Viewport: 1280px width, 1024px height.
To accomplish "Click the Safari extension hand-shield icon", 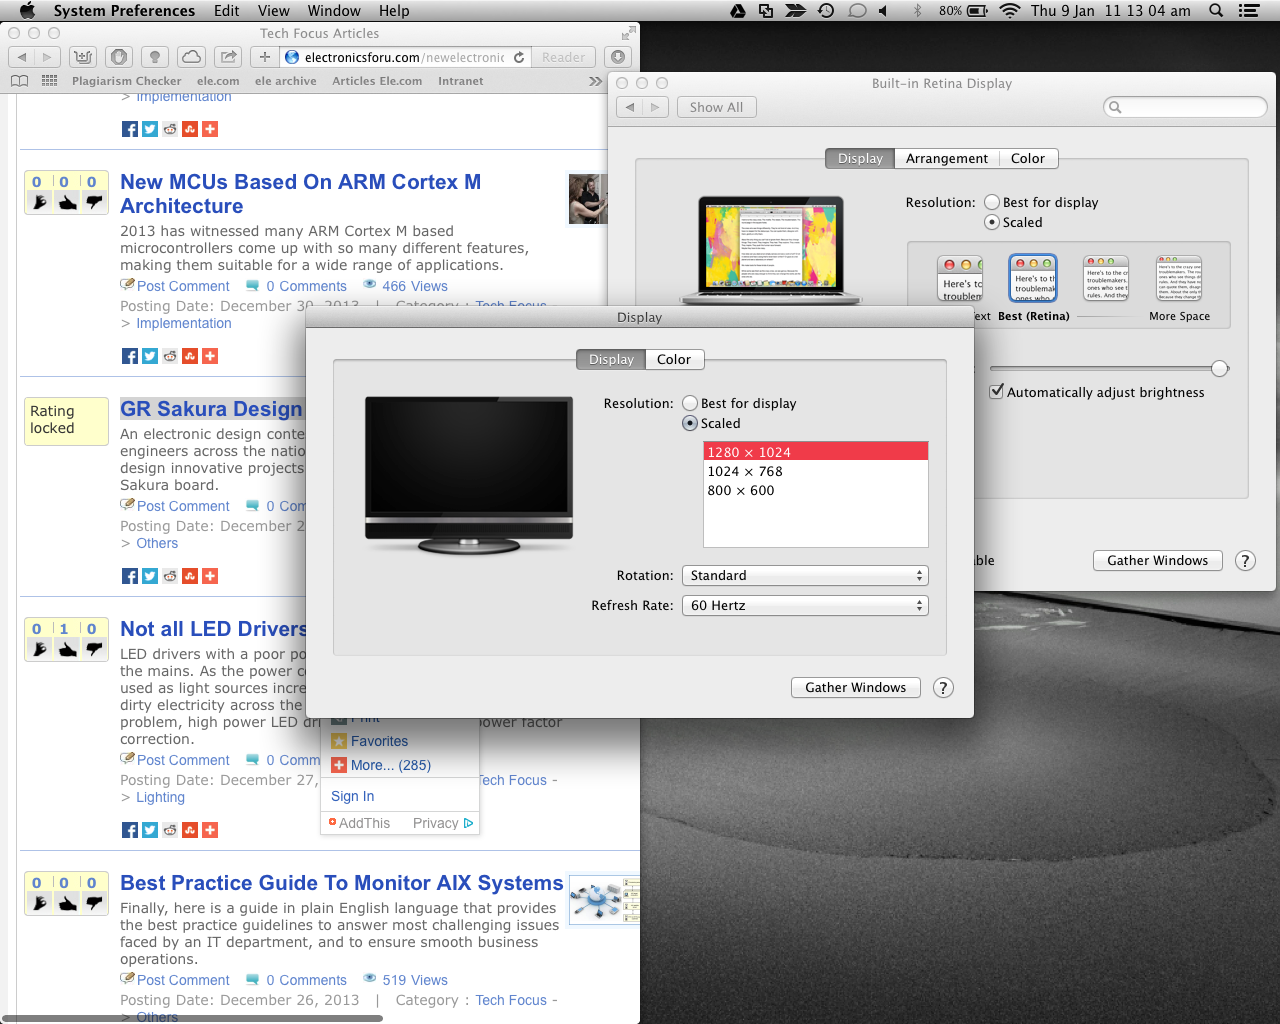I will pos(118,57).
